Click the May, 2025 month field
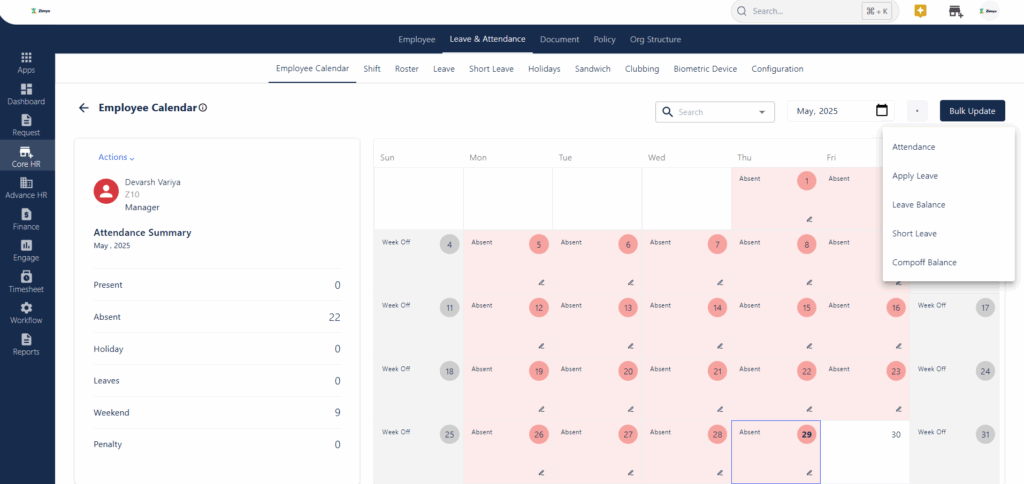1024x484 pixels. coord(840,111)
